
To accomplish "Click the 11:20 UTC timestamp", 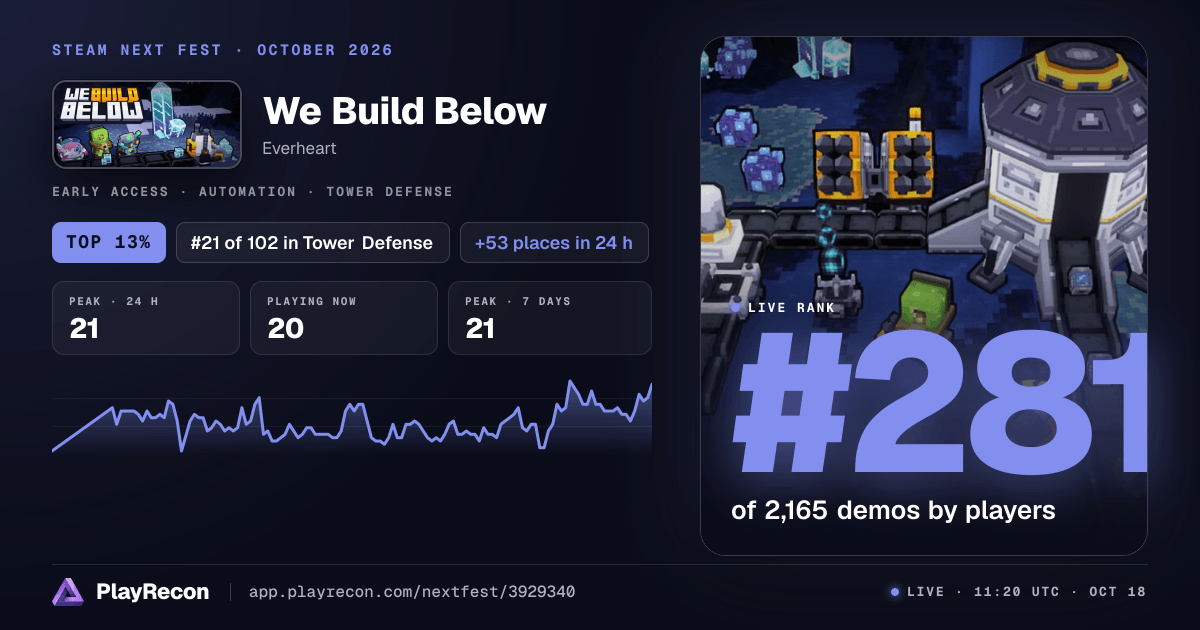I will click(1018, 592).
